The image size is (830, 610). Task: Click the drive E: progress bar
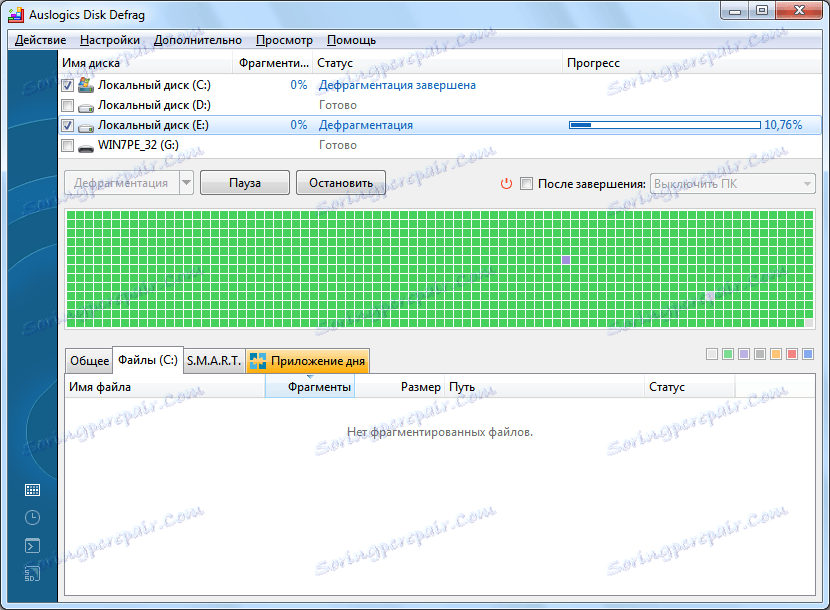click(665, 125)
